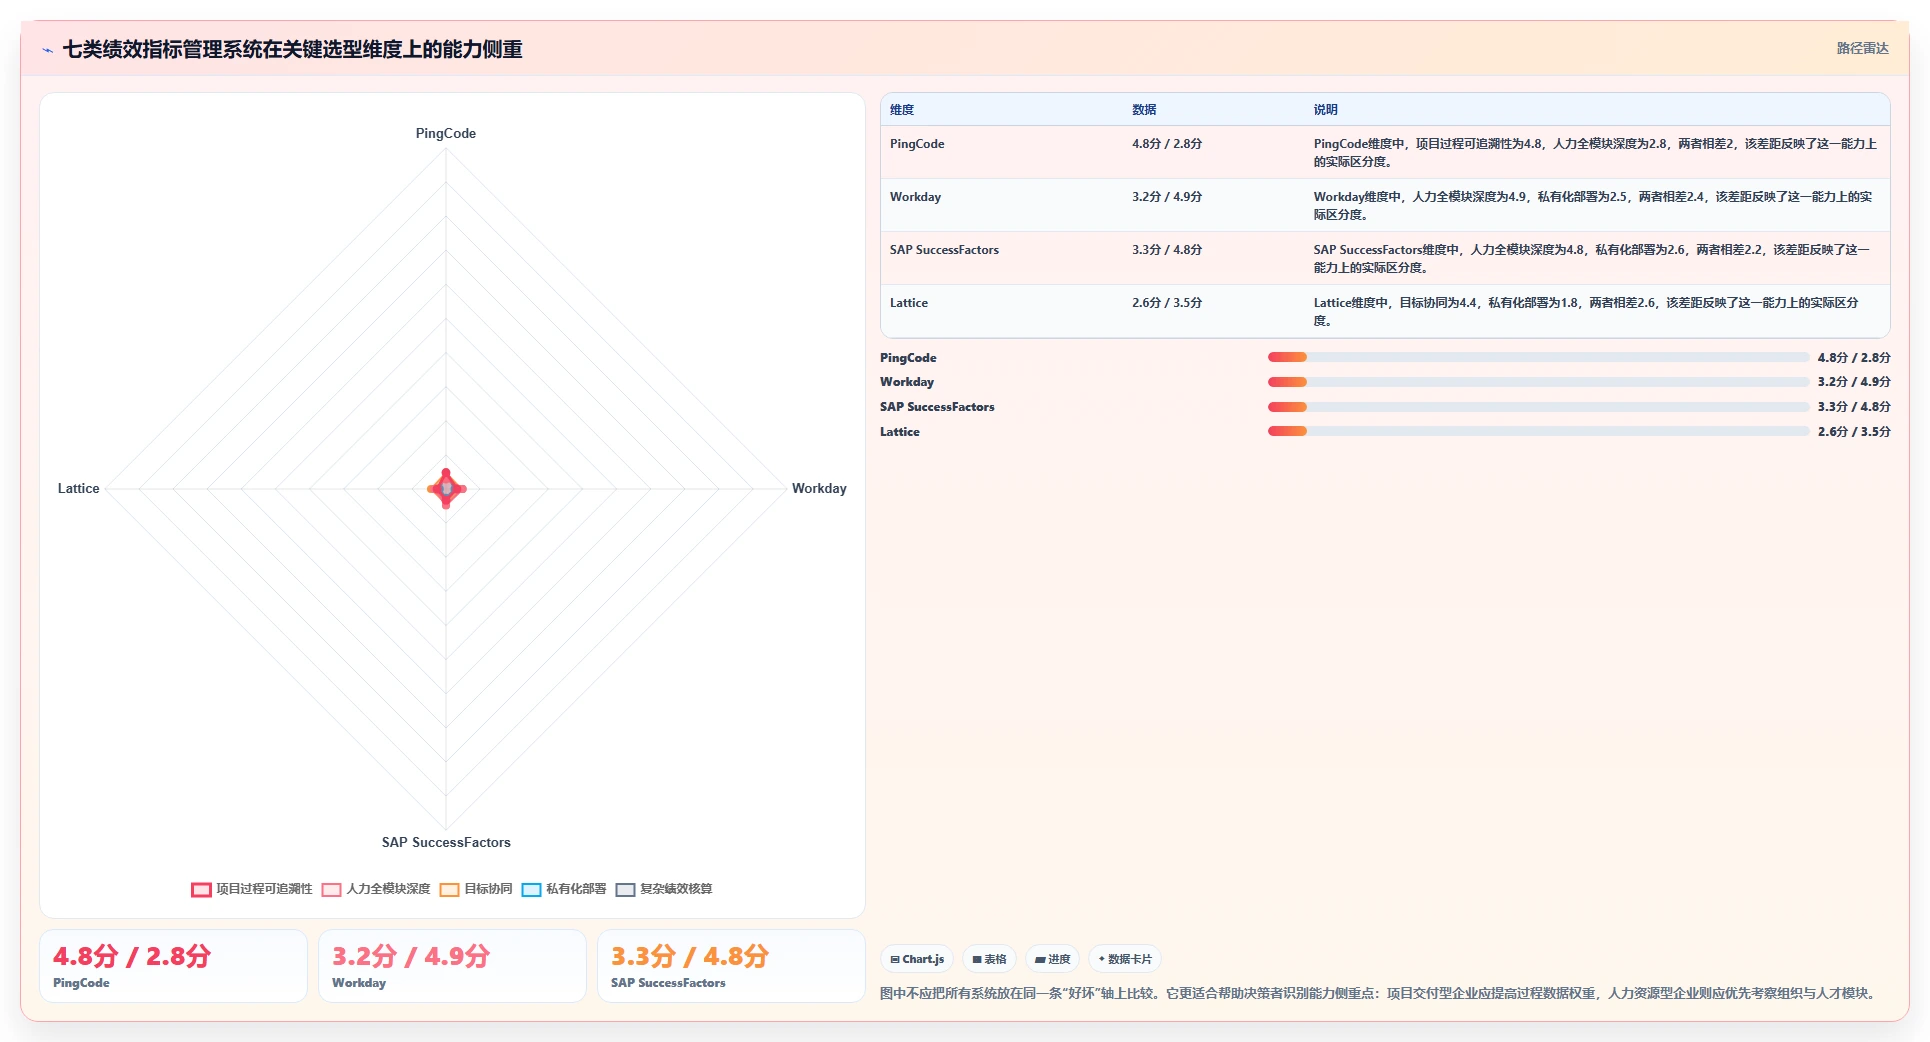
Task: Click the 3.2分 / 4.9分 value in the table
Action: [1167, 197]
